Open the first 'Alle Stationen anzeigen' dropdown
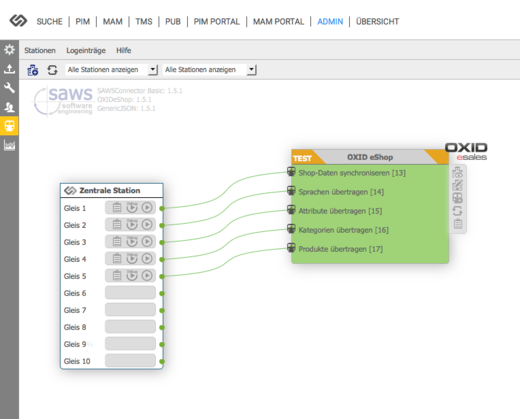Image resolution: width=520 pixels, height=419 pixels. tap(111, 70)
